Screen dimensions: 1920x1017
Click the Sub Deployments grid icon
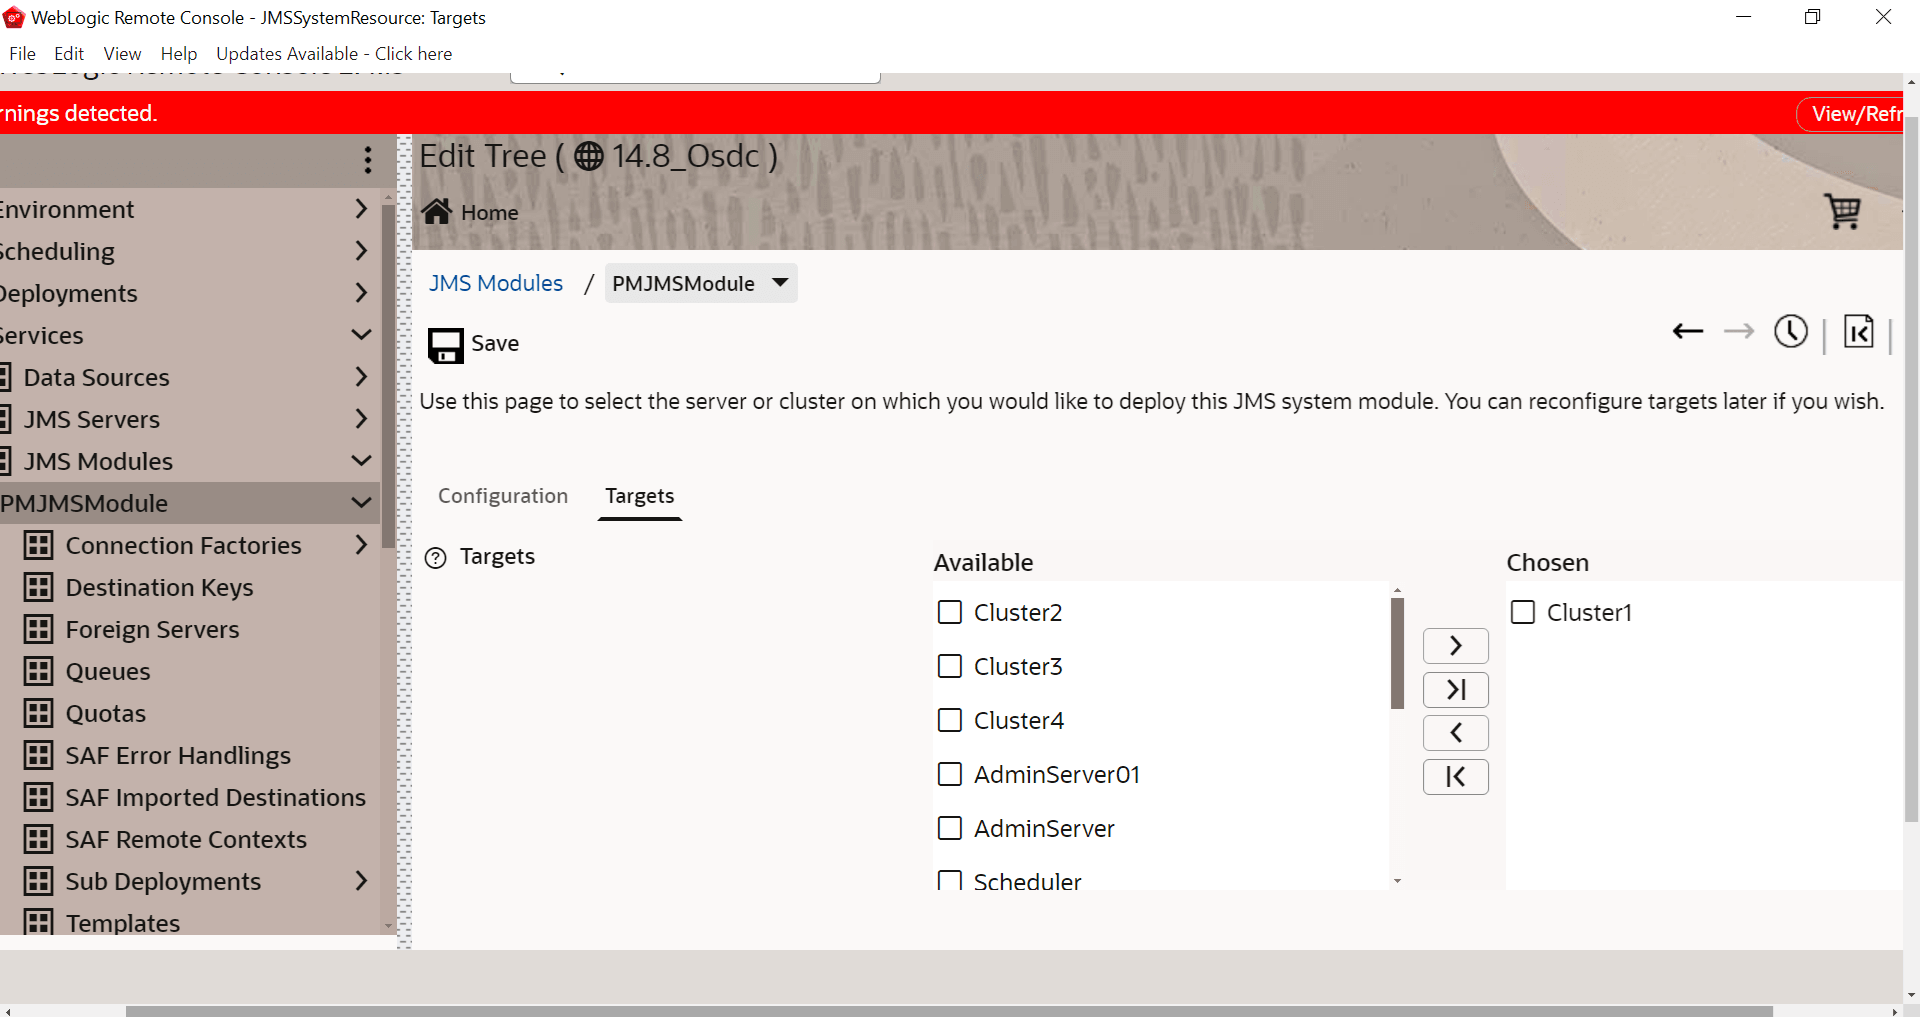[x=38, y=881]
